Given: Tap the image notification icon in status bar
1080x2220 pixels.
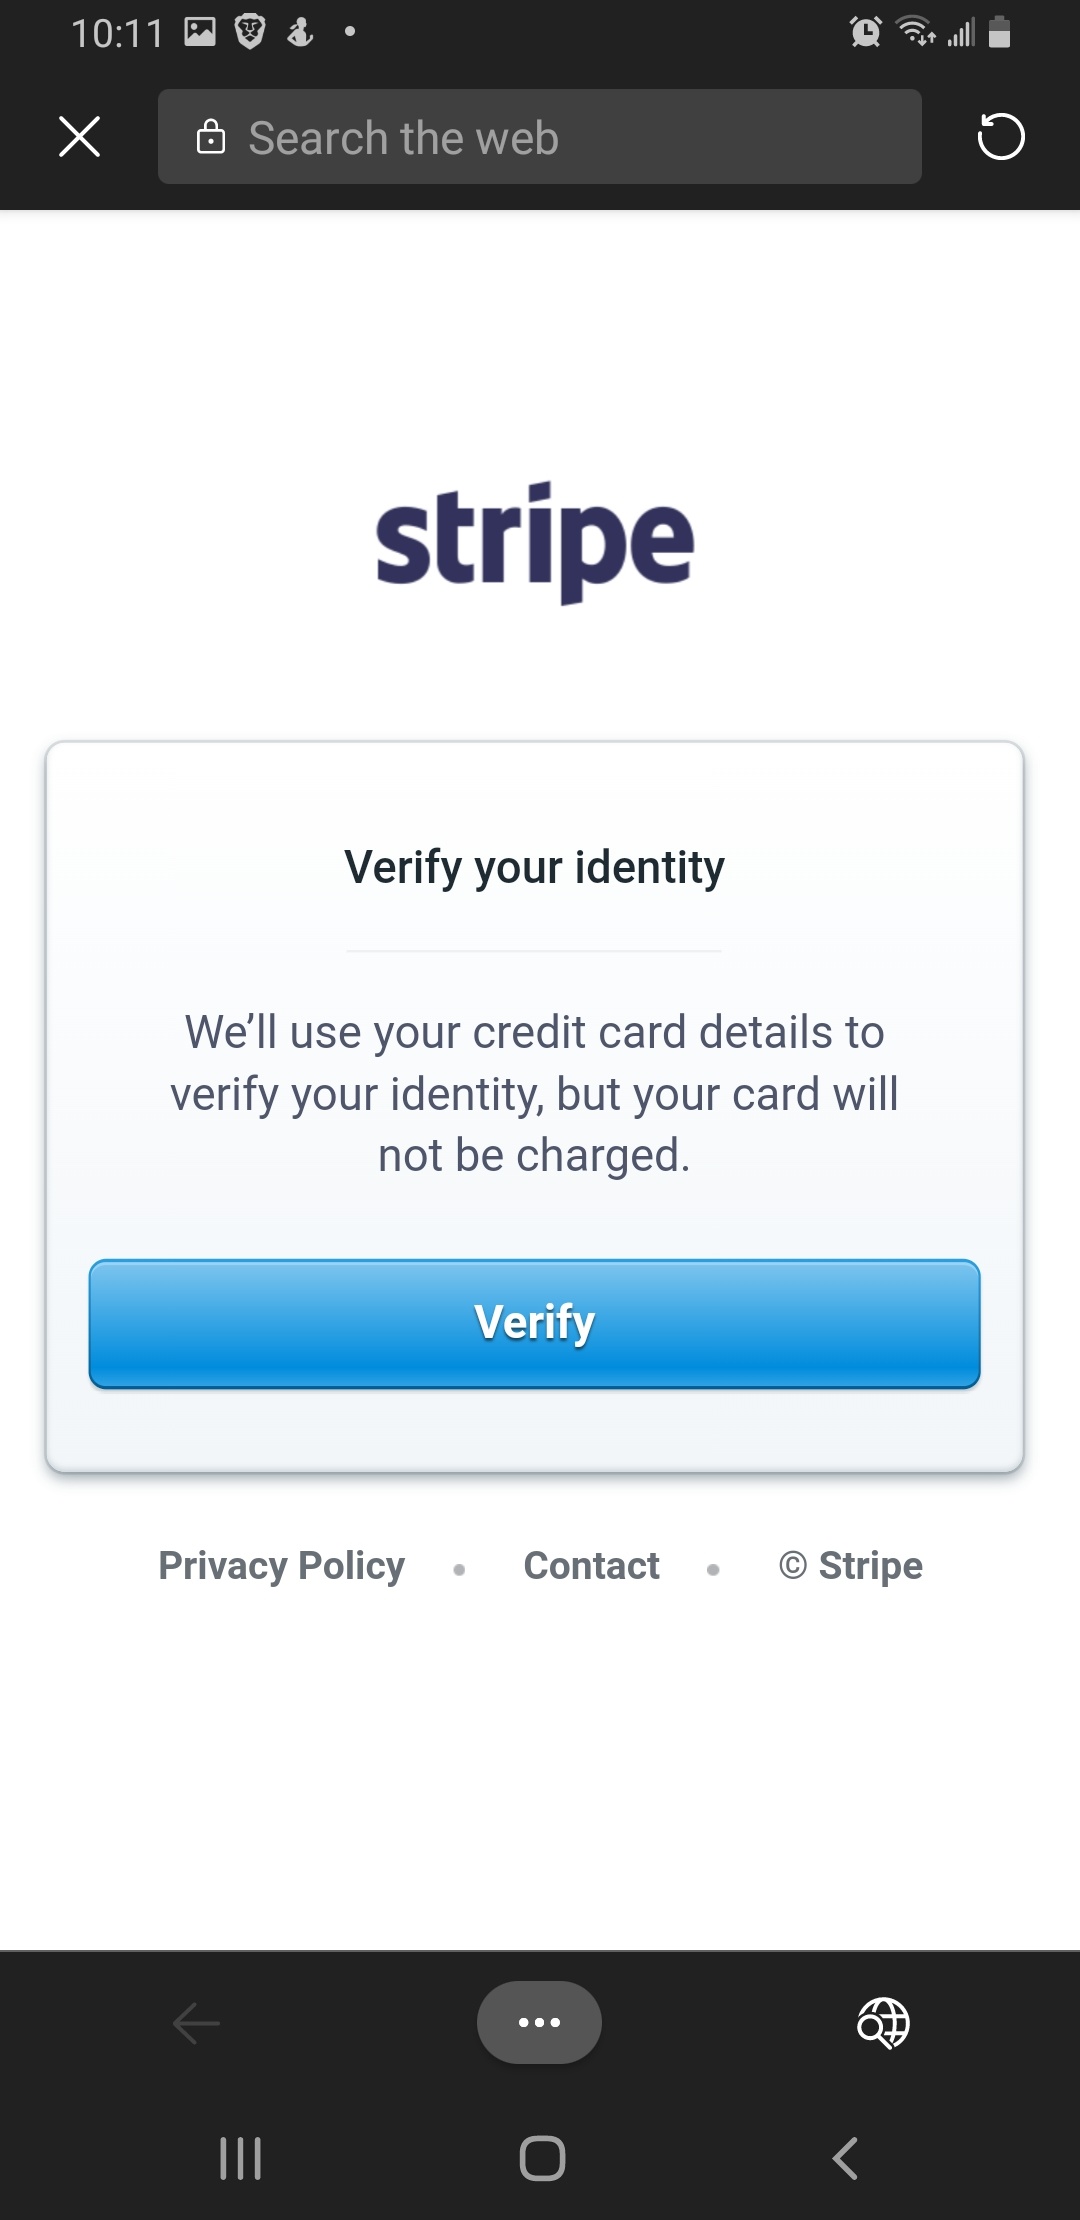Looking at the screenshot, I should coord(200,32).
